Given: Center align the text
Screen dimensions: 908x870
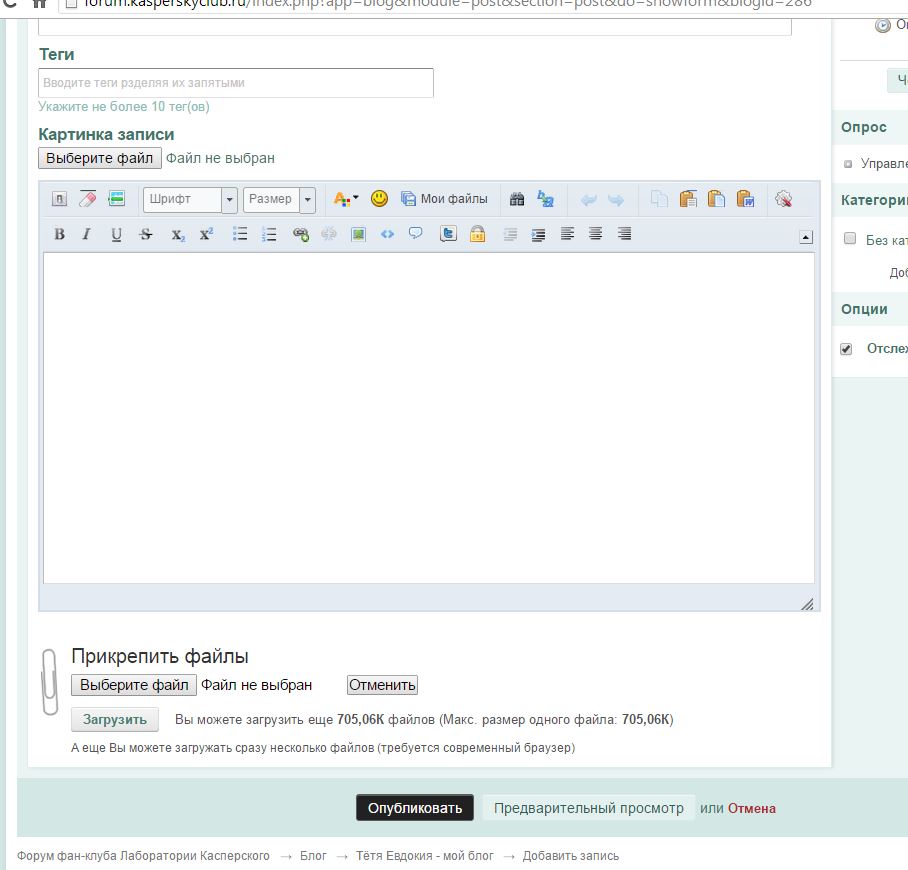Looking at the screenshot, I should 595,233.
